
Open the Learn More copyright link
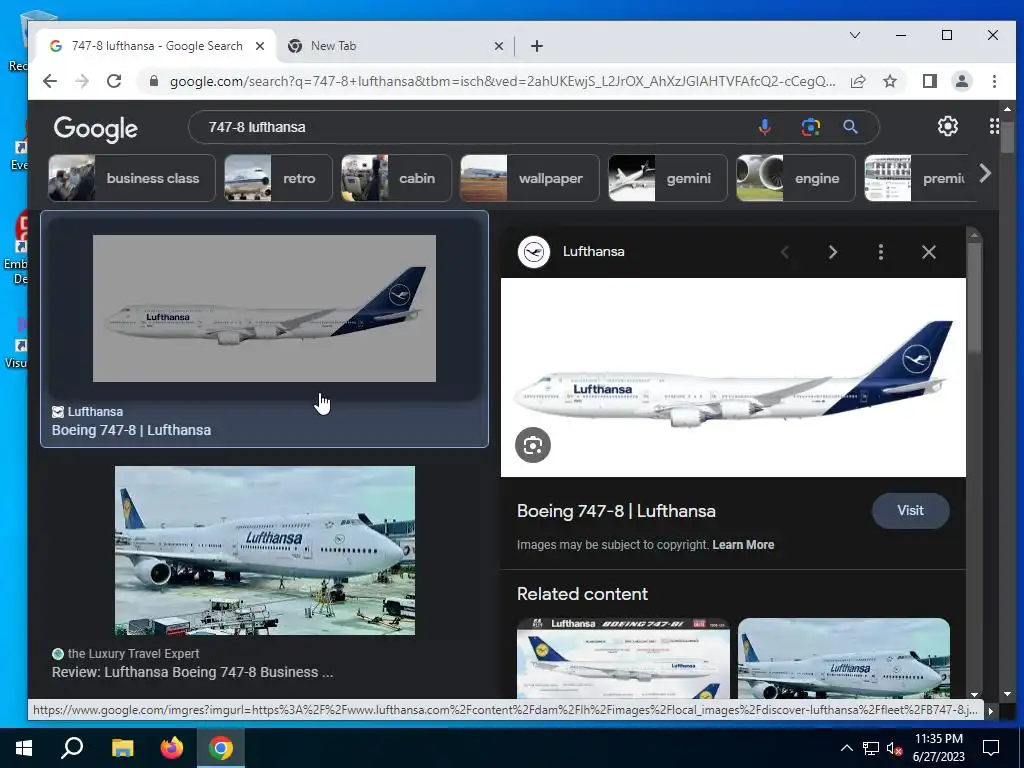point(743,545)
